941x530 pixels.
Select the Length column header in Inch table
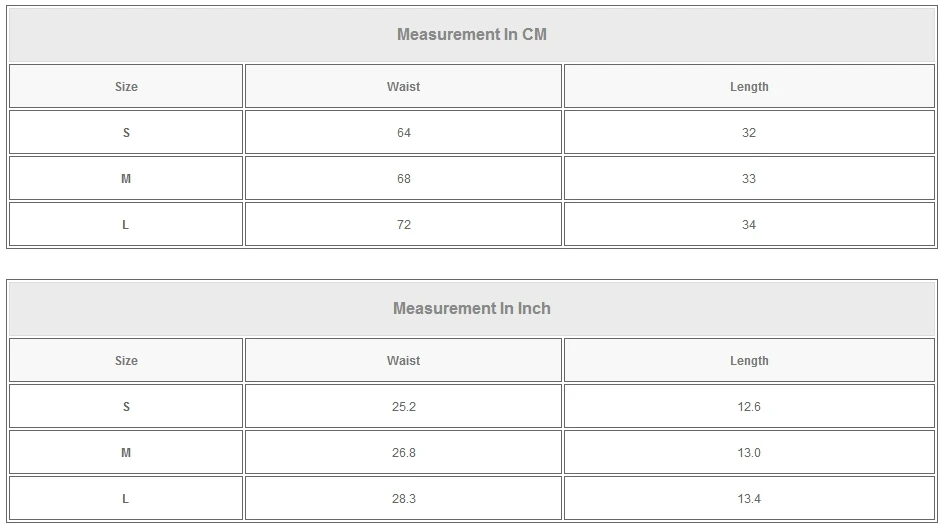point(749,361)
